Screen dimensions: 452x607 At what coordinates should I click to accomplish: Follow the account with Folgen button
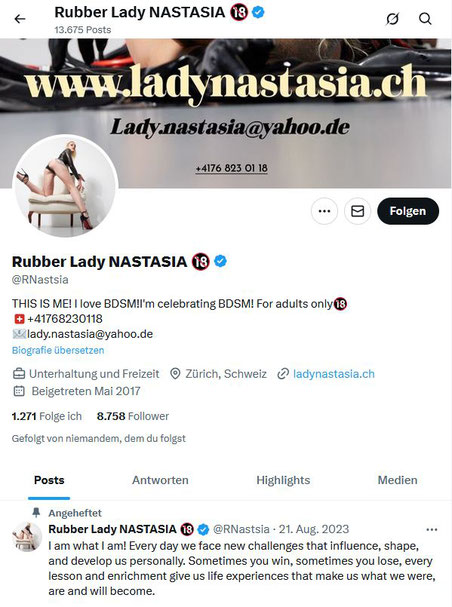click(408, 211)
